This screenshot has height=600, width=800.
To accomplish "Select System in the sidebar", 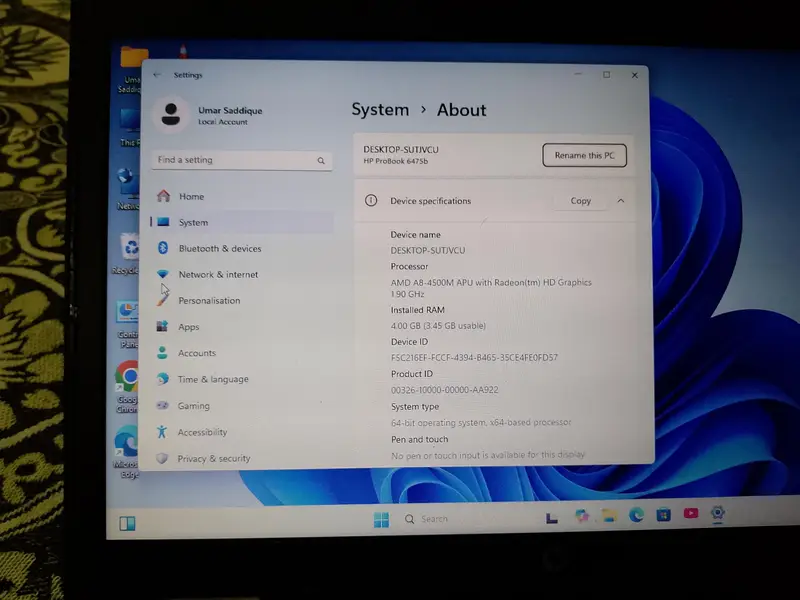I will [x=193, y=223].
